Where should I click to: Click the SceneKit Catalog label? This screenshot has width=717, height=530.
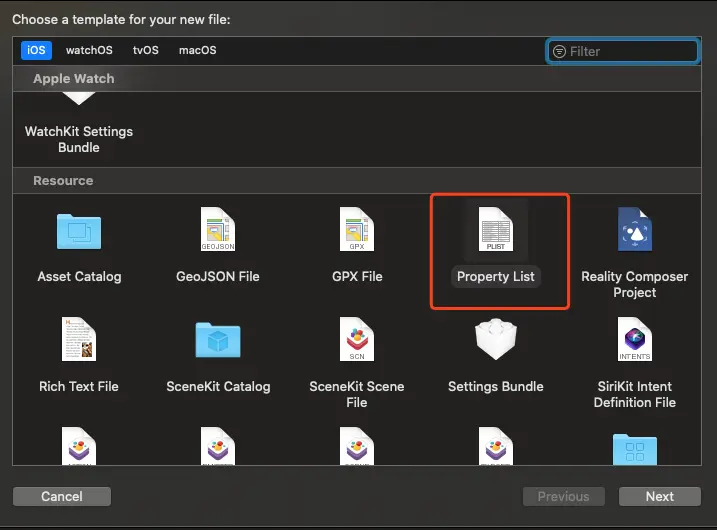point(218,386)
